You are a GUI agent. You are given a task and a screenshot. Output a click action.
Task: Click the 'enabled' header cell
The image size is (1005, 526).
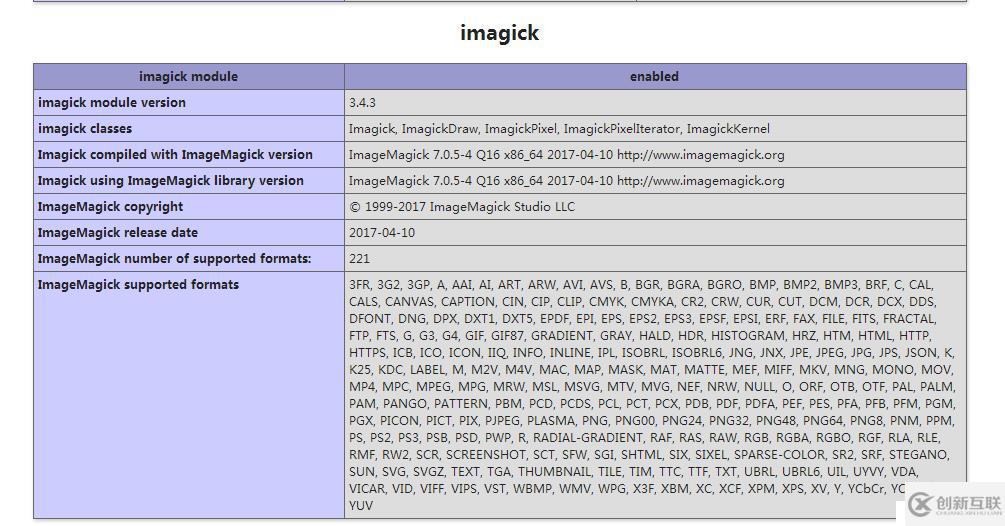click(x=654, y=76)
